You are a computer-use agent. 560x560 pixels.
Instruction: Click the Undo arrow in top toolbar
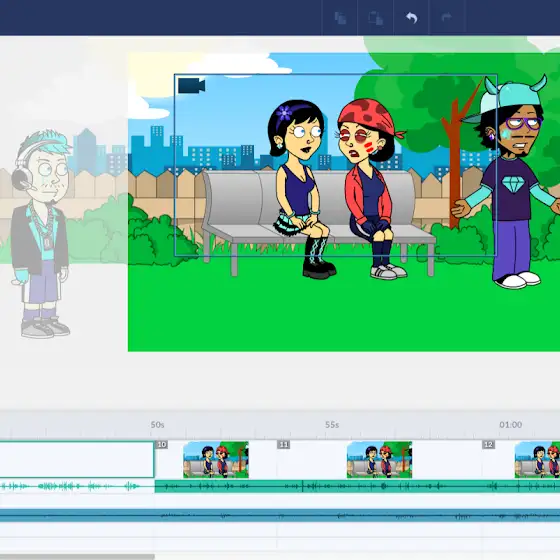pyautogui.click(x=411, y=18)
